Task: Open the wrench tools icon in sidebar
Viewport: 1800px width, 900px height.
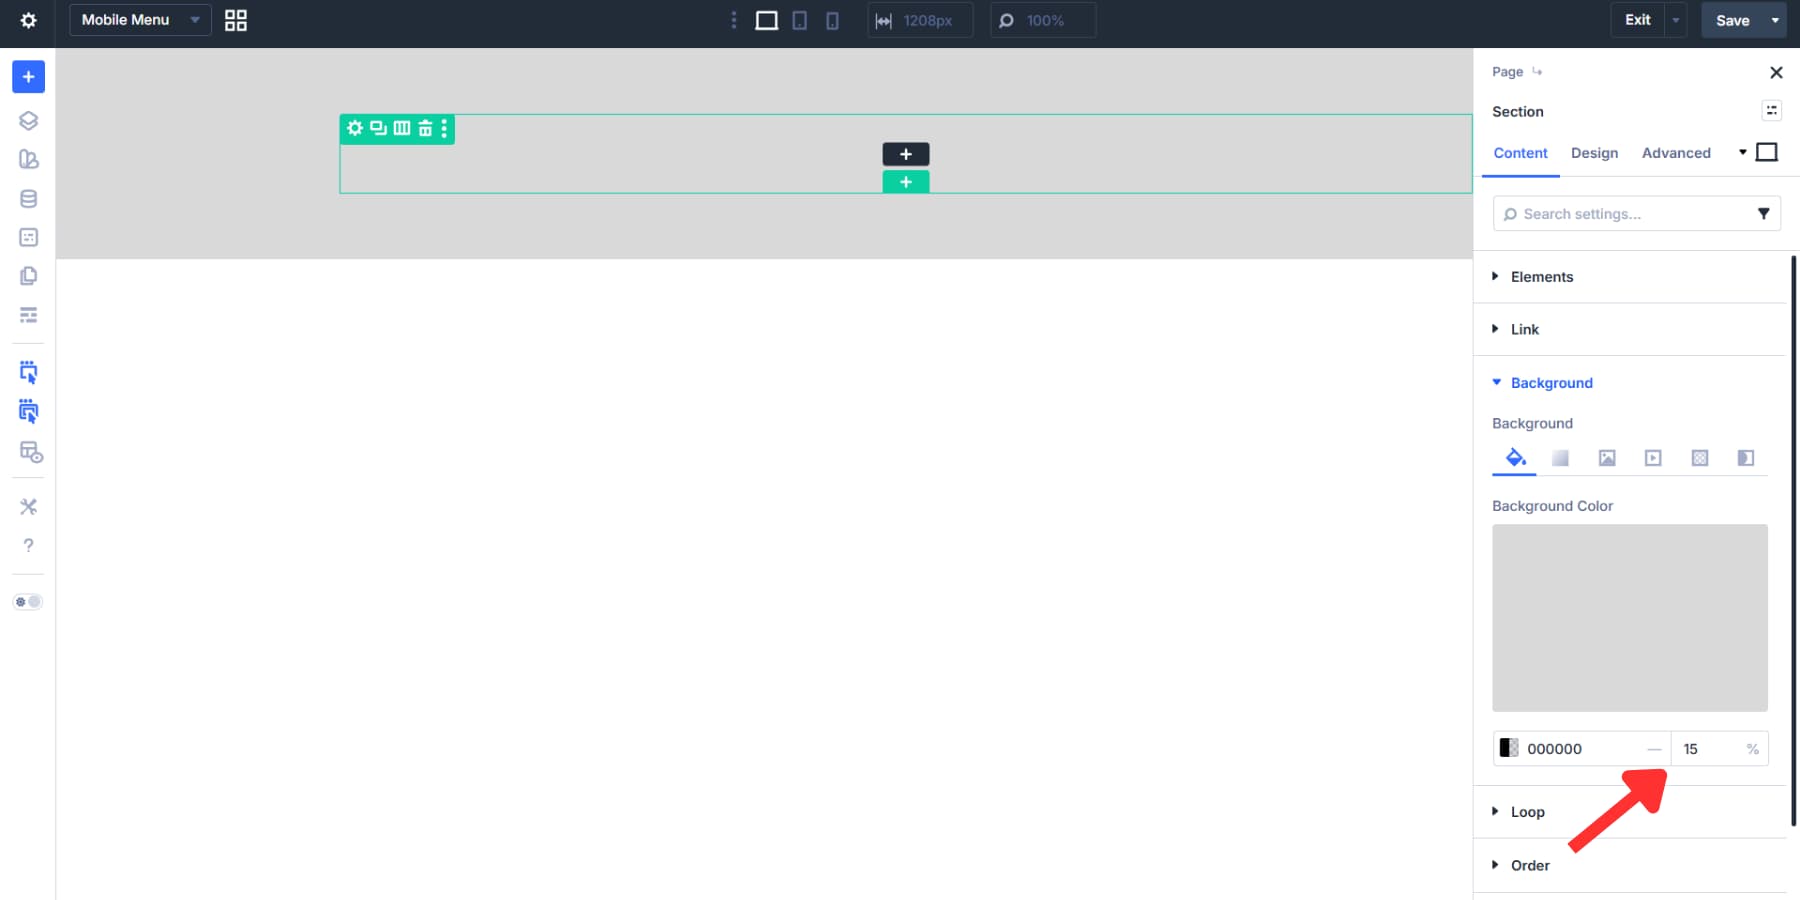Action: click(x=28, y=506)
